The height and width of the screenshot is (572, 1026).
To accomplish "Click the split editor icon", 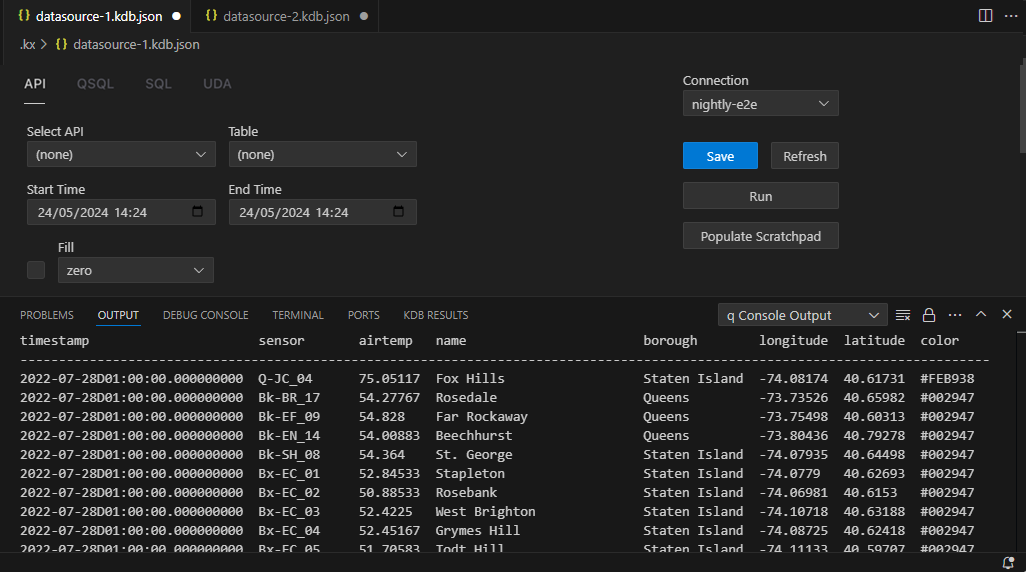I will point(985,16).
